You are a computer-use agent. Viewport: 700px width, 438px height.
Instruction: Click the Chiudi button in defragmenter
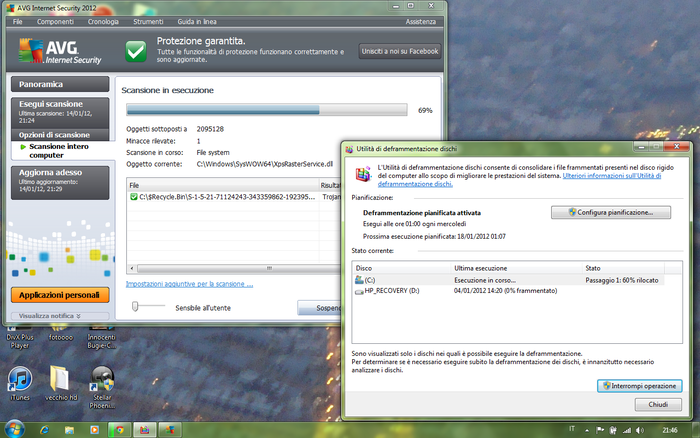658,405
